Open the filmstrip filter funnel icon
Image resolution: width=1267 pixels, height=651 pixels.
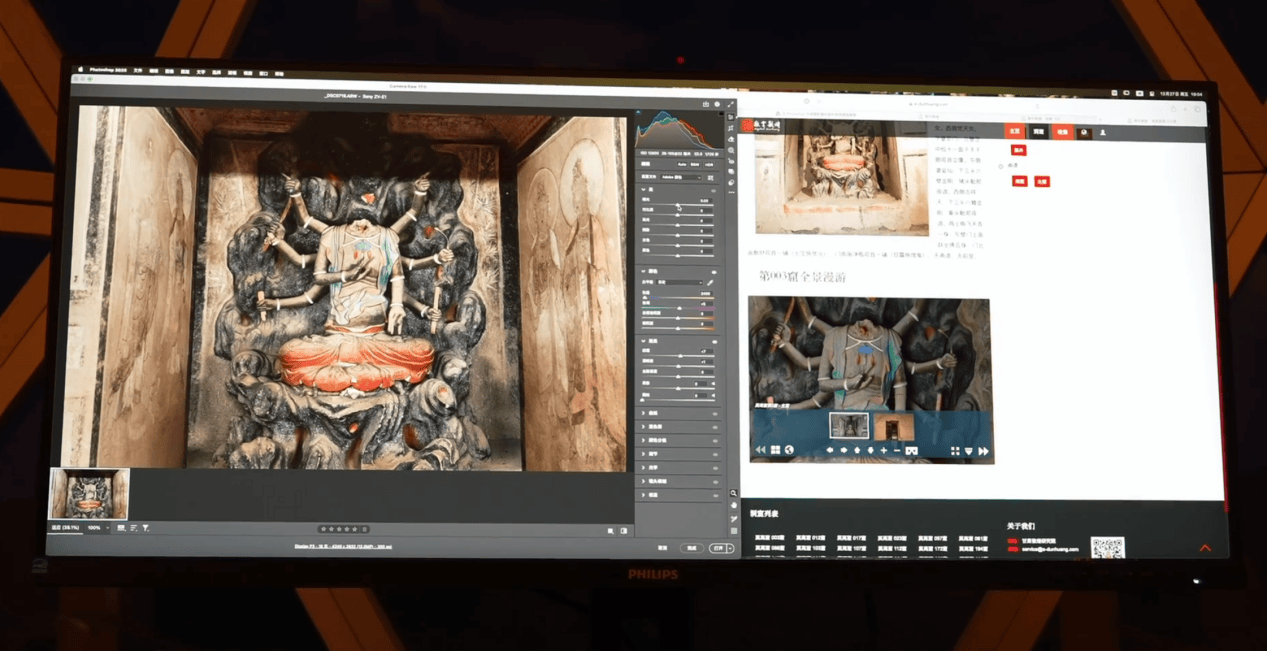coord(146,528)
